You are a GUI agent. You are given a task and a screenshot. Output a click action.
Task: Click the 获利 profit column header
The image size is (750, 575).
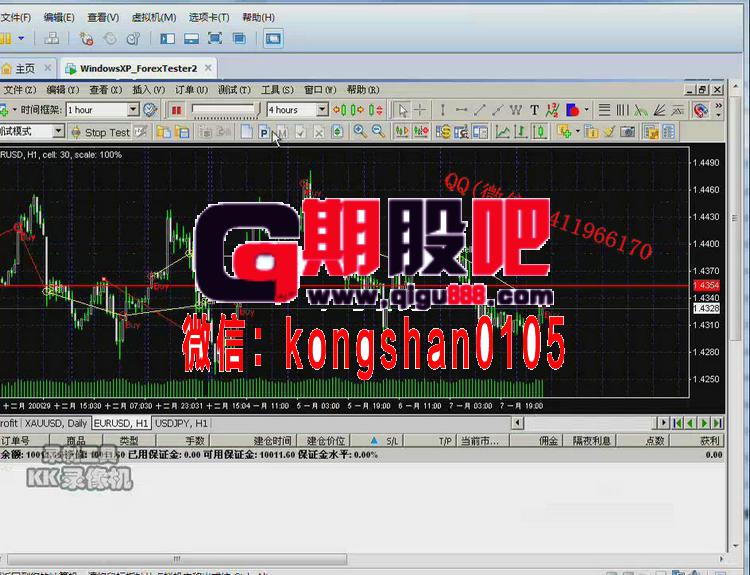695,441
